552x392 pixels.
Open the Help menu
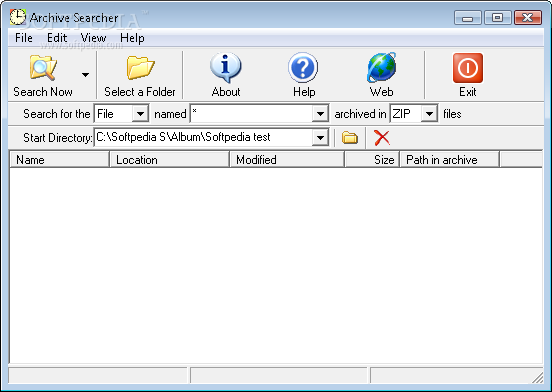click(132, 38)
